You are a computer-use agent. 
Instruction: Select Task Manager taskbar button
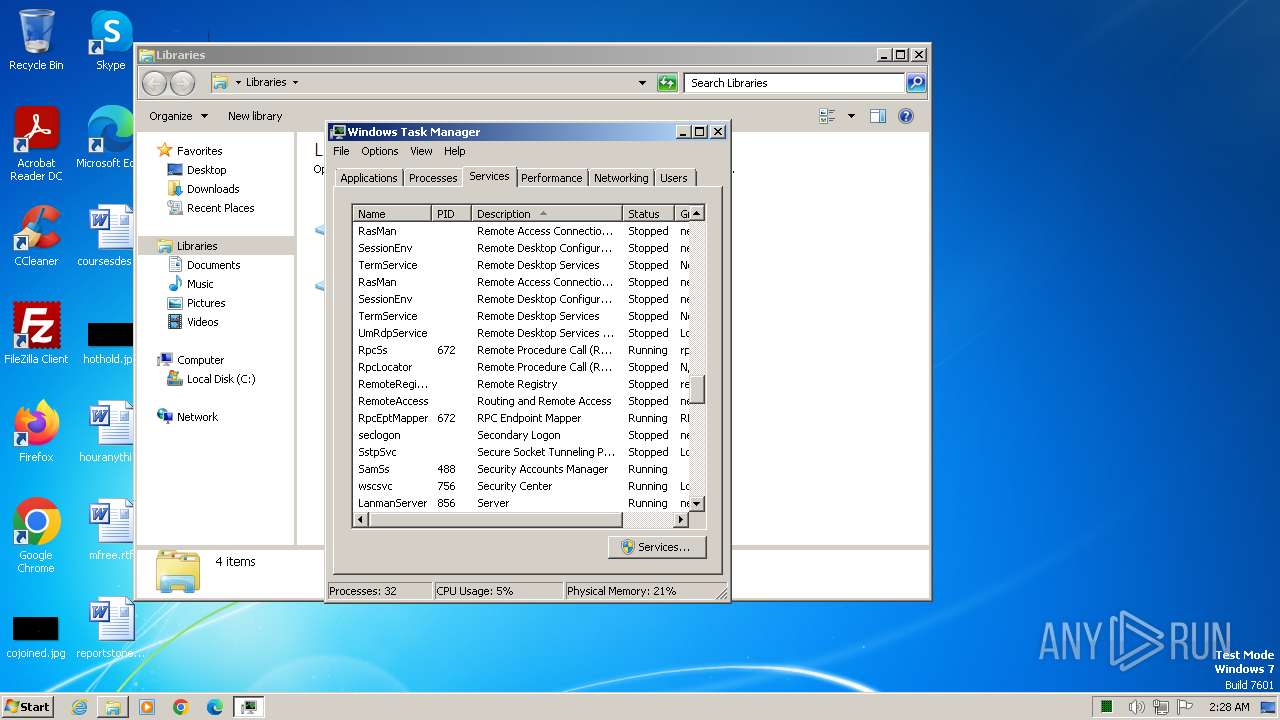click(249, 707)
